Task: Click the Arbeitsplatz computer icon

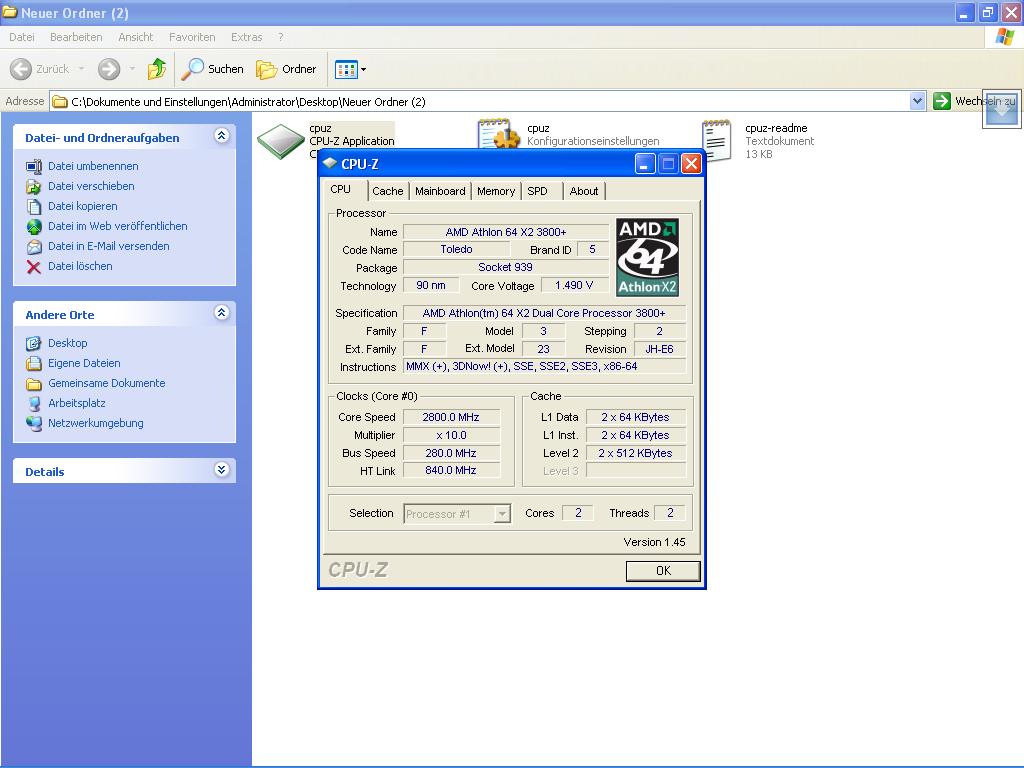Action: (34, 404)
